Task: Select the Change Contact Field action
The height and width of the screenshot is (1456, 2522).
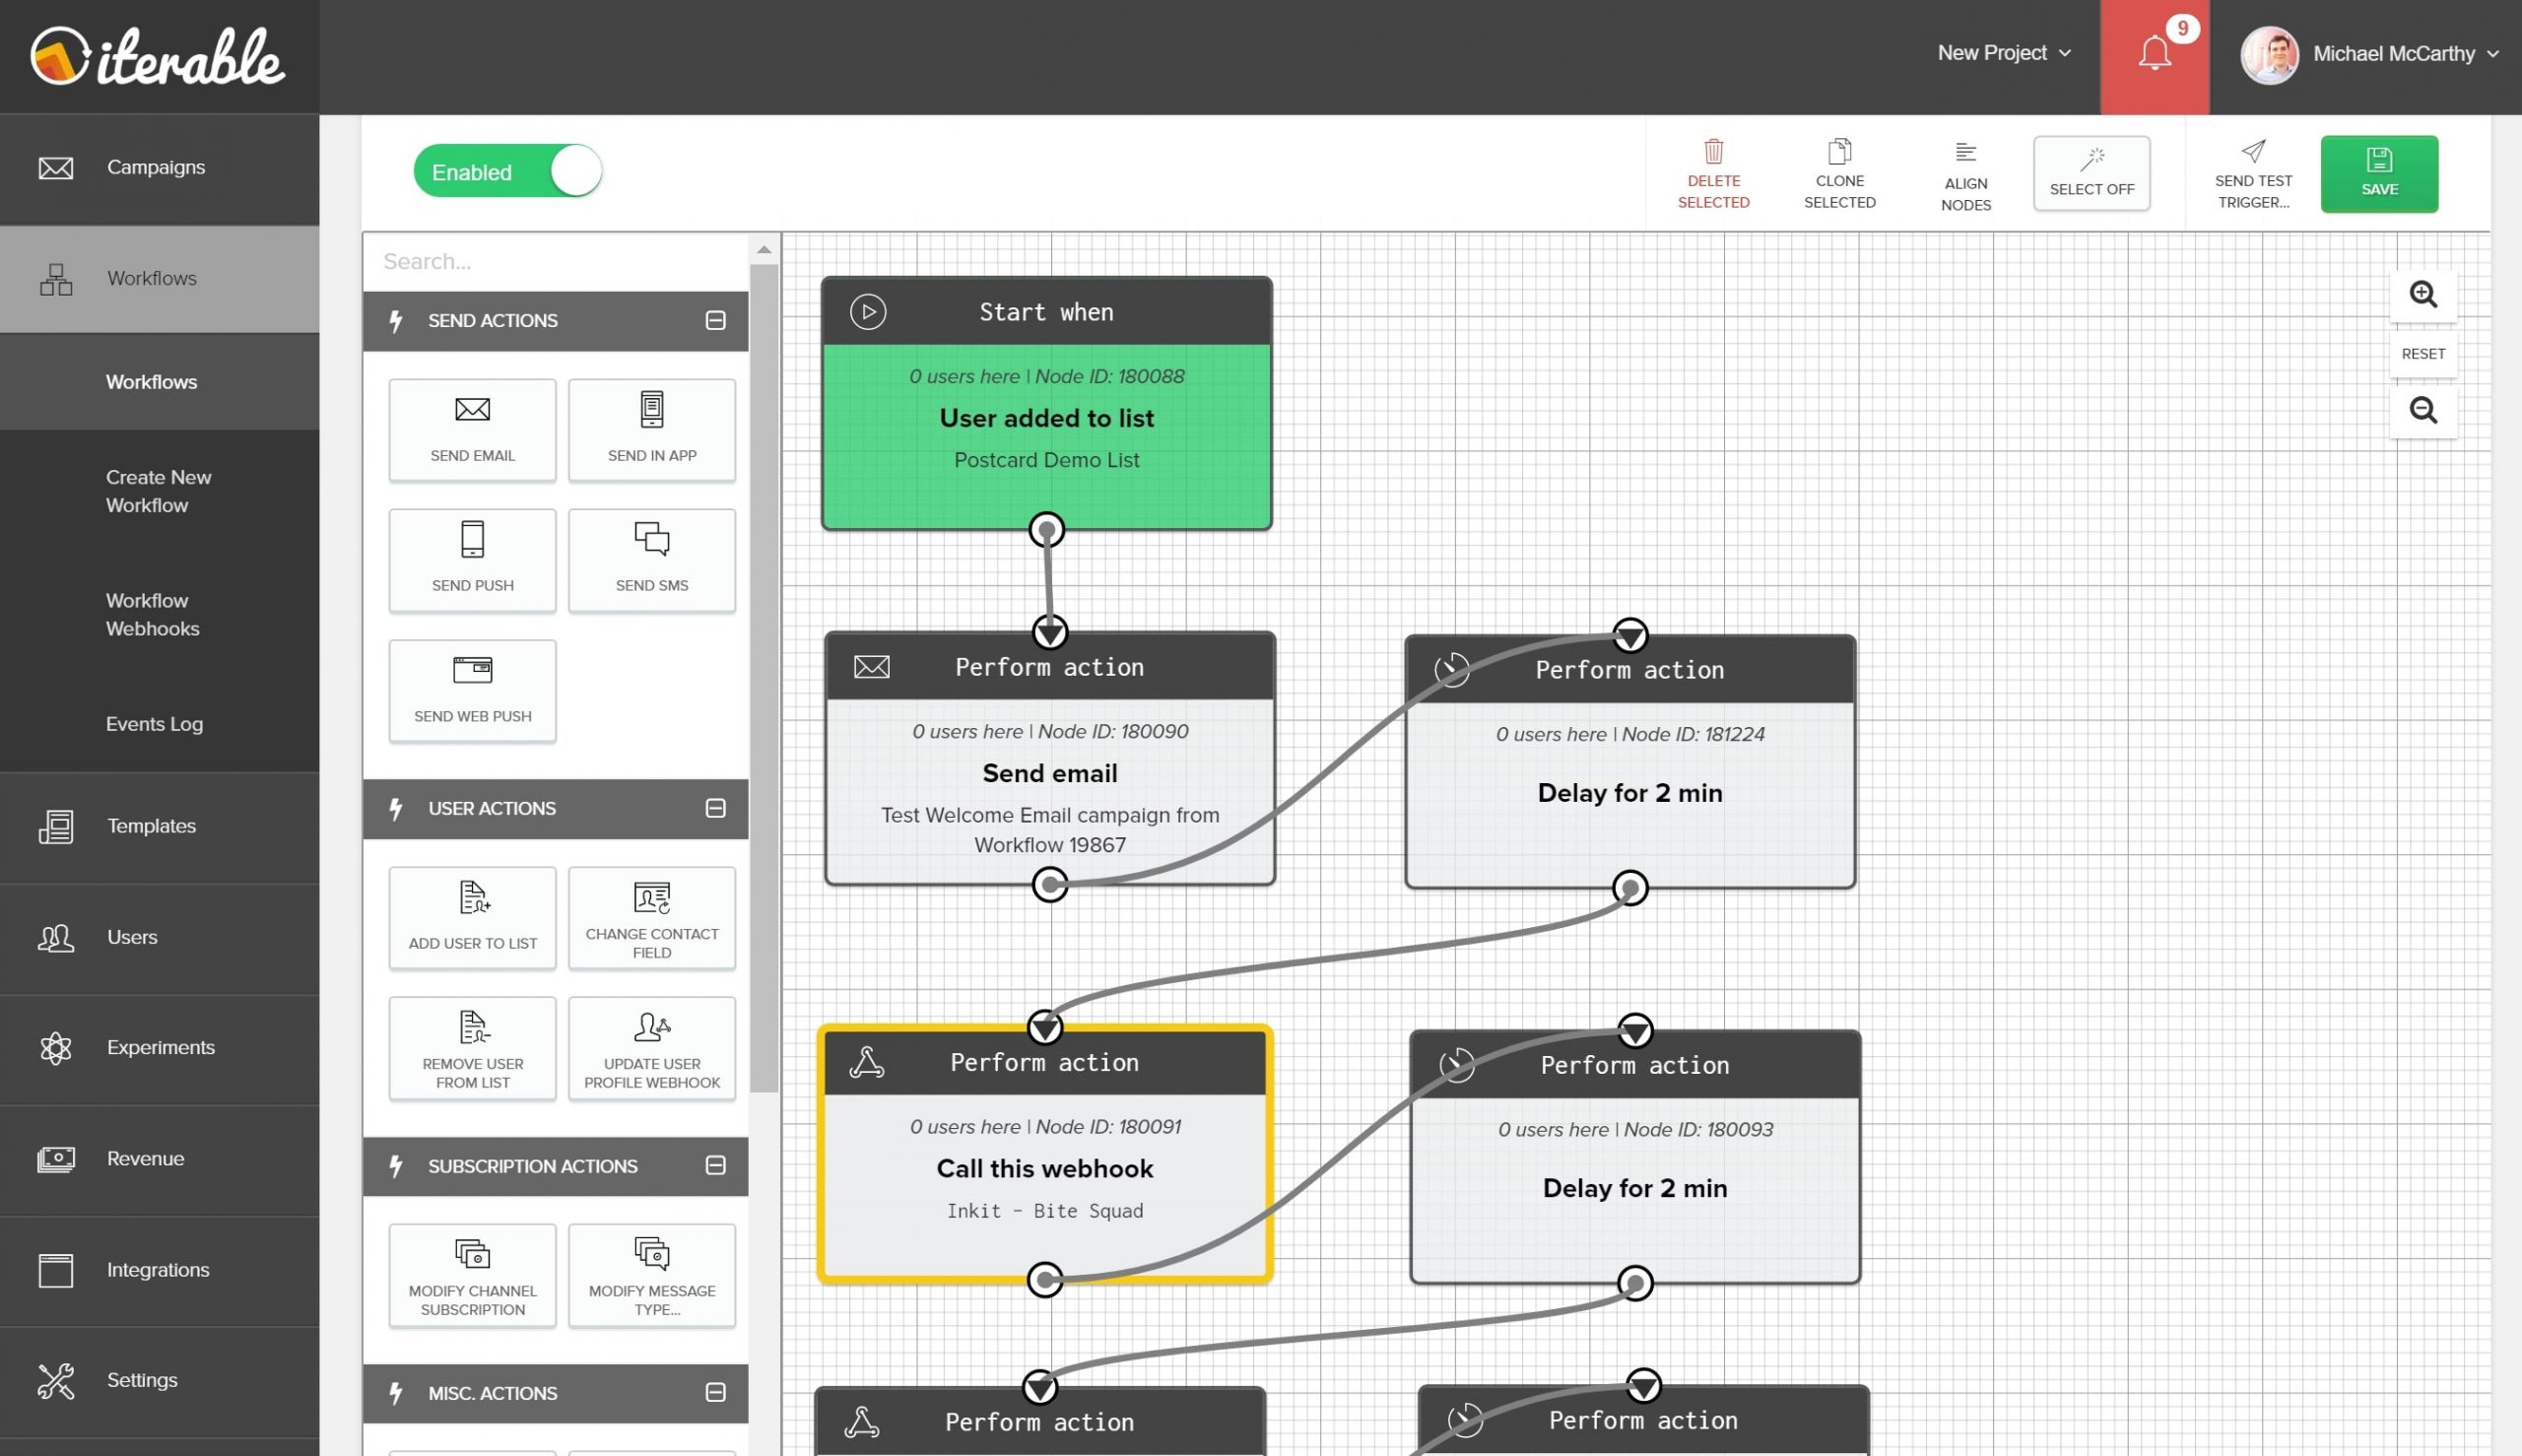Action: (651, 917)
